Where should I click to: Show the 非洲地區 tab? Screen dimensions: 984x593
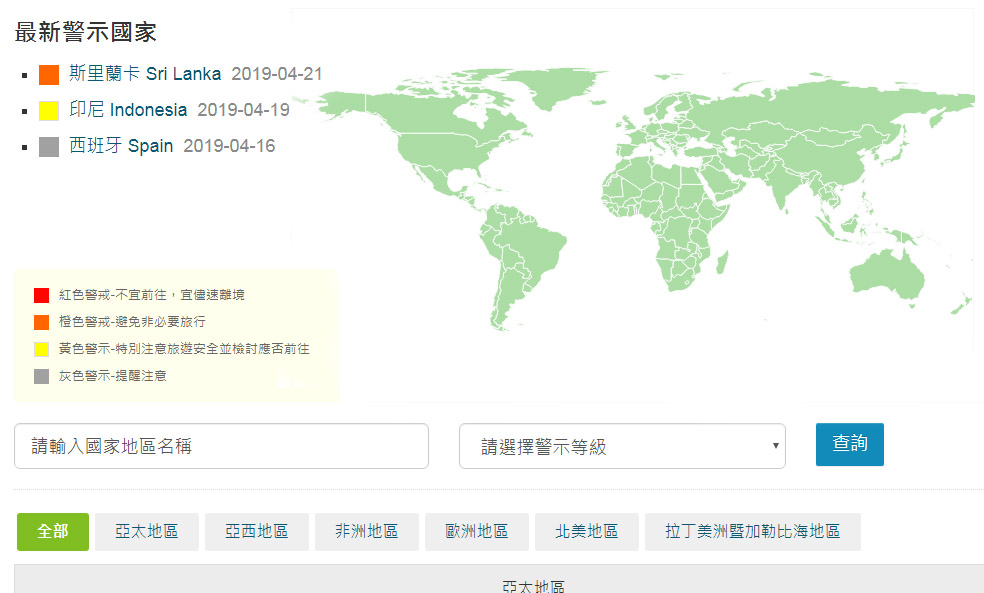click(367, 532)
